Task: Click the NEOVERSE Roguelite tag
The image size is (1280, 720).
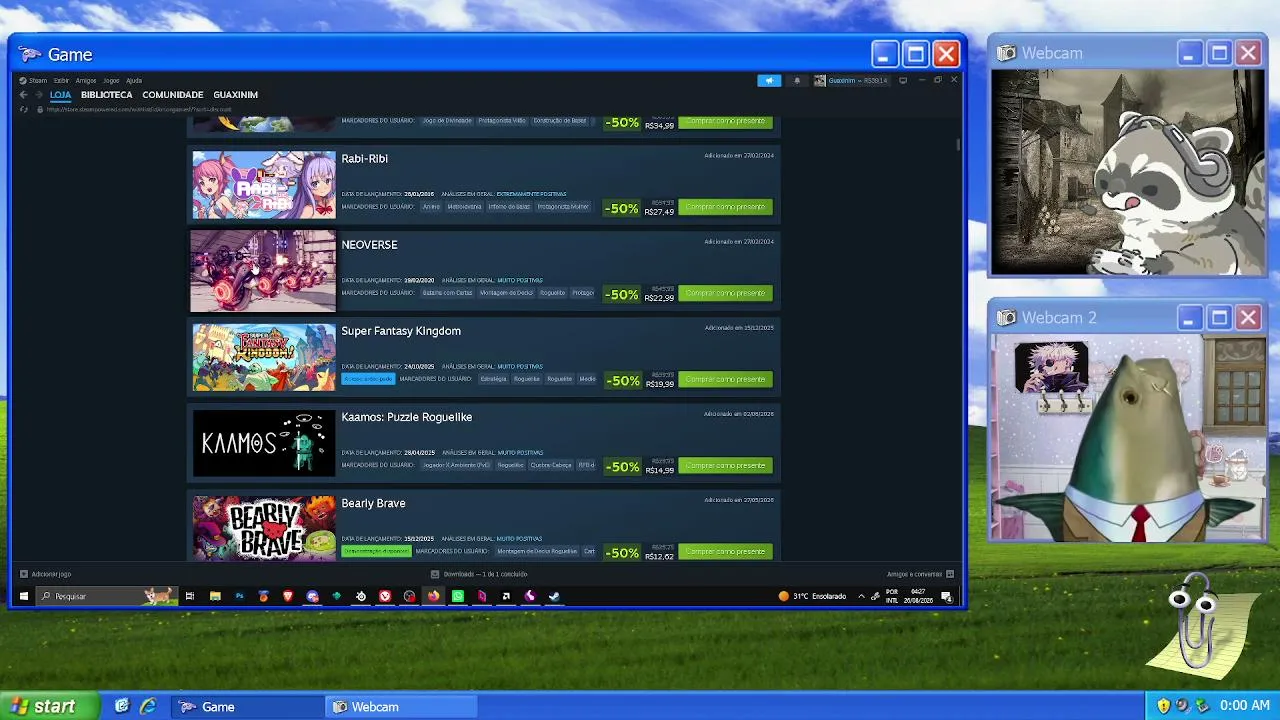Action: coord(553,293)
